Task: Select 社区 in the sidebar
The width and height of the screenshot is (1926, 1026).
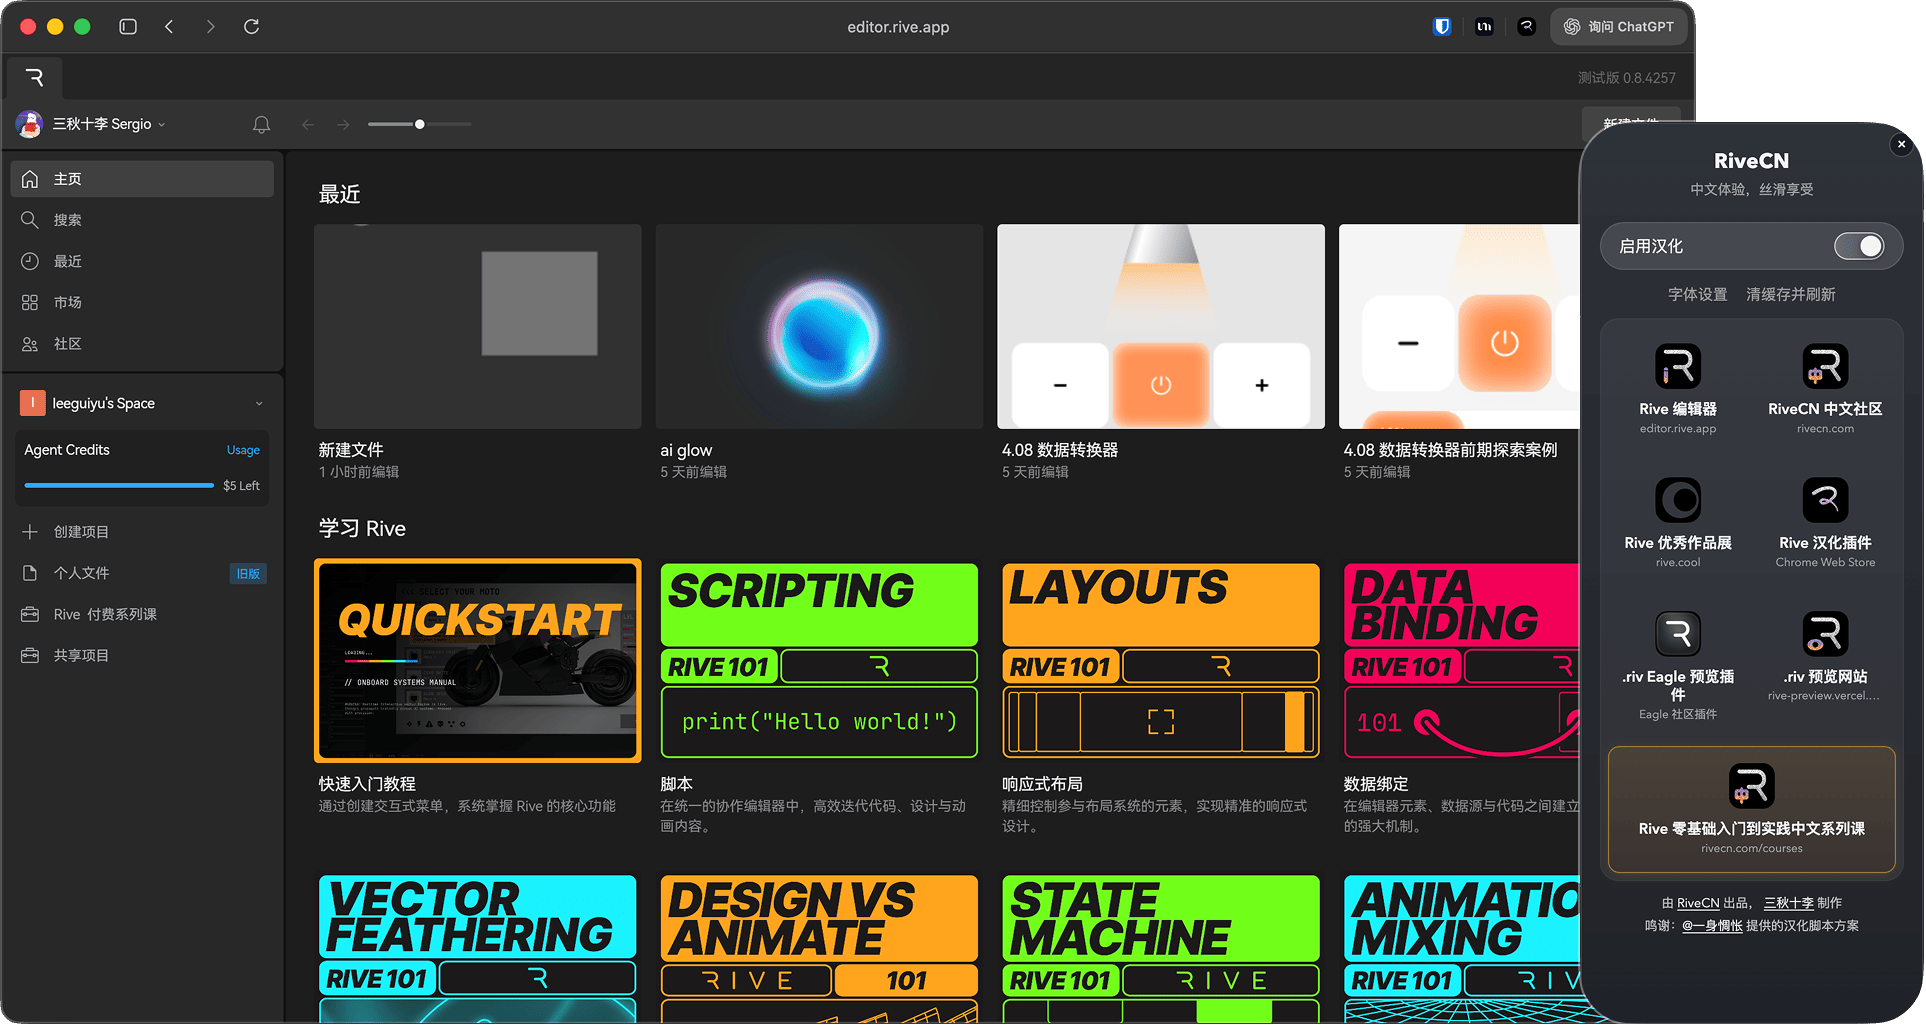Action: 67,344
